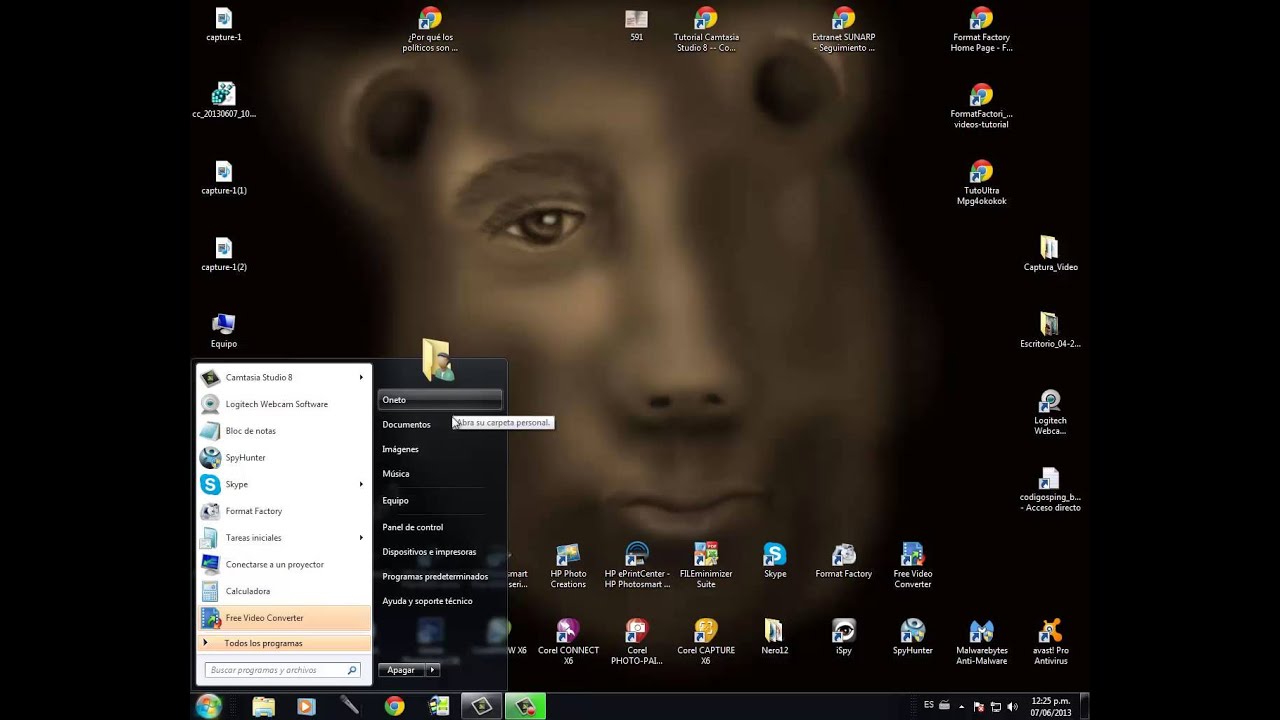Open Programas predeterminados
1280x720 pixels.
coord(440,577)
